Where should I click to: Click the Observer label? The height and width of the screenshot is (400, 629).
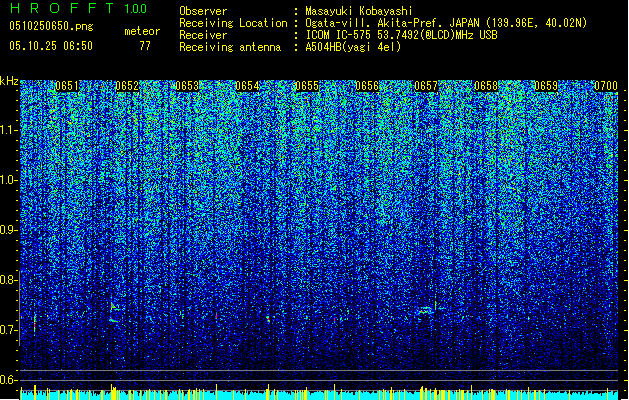point(203,11)
